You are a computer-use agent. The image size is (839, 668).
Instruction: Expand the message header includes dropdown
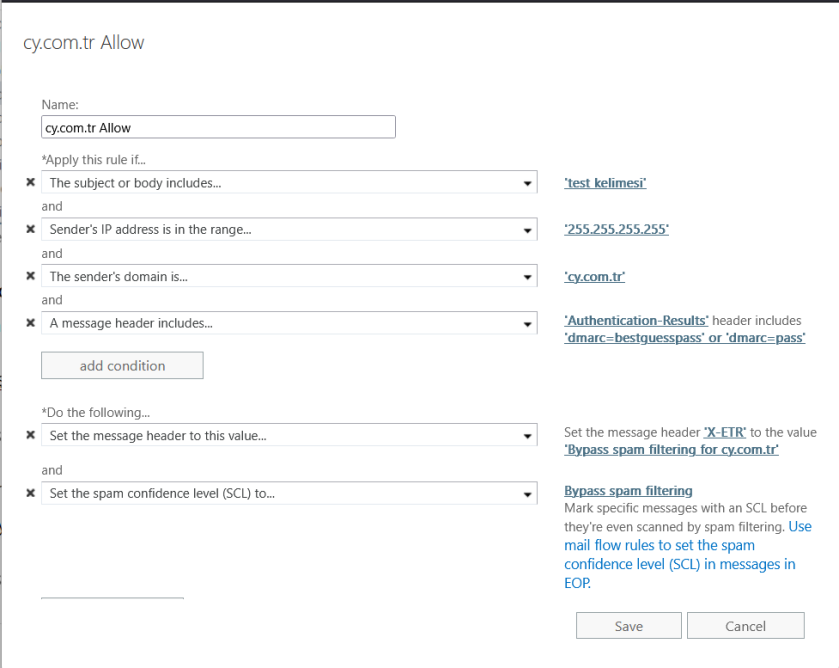tap(527, 324)
